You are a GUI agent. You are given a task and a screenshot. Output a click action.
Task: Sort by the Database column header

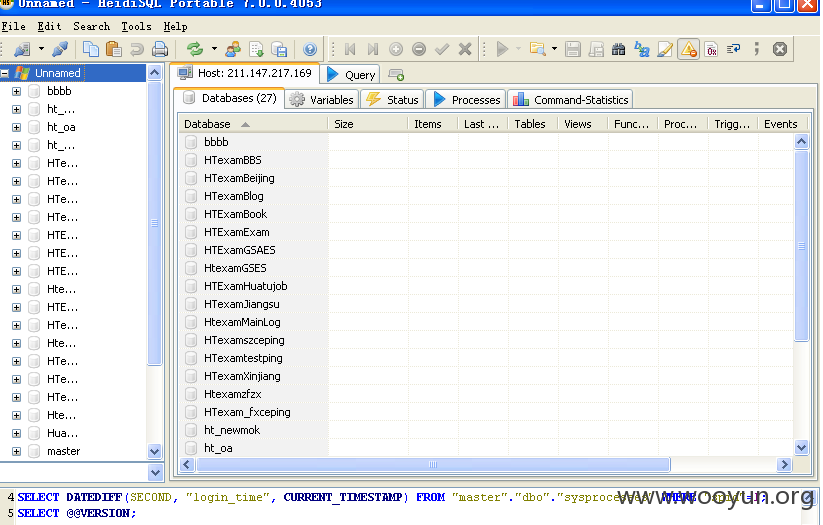(x=254, y=124)
